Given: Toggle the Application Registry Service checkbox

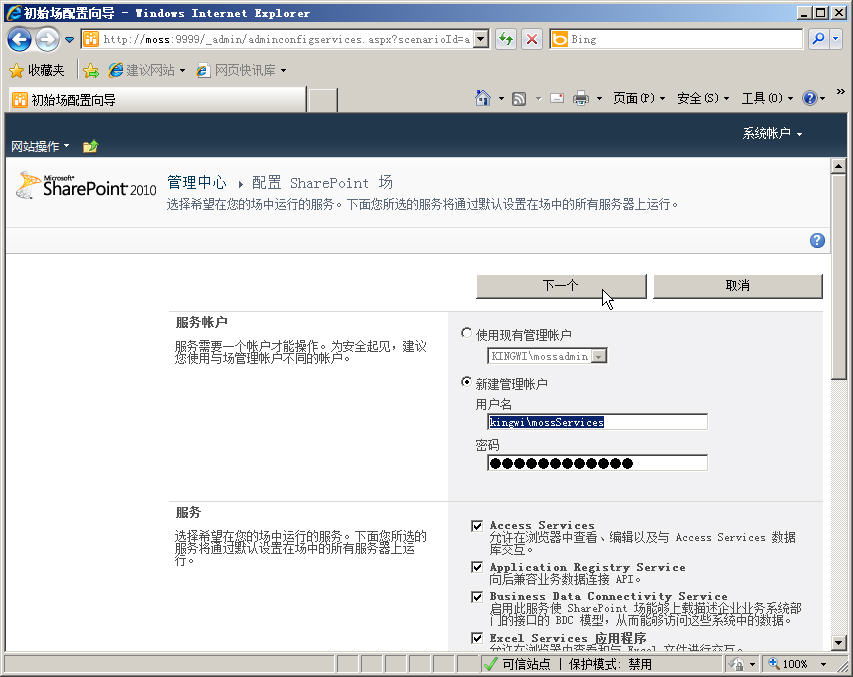Looking at the screenshot, I should pos(477,568).
